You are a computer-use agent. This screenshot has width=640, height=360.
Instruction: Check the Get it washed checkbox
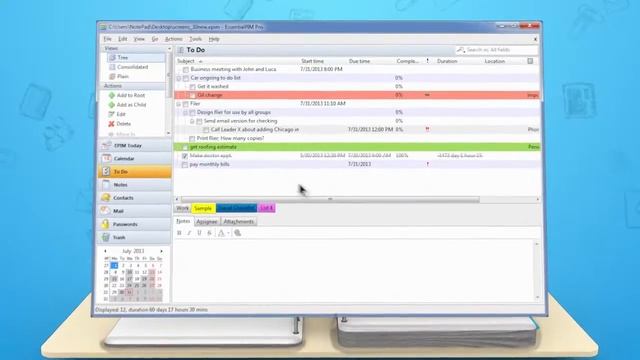pos(193,87)
